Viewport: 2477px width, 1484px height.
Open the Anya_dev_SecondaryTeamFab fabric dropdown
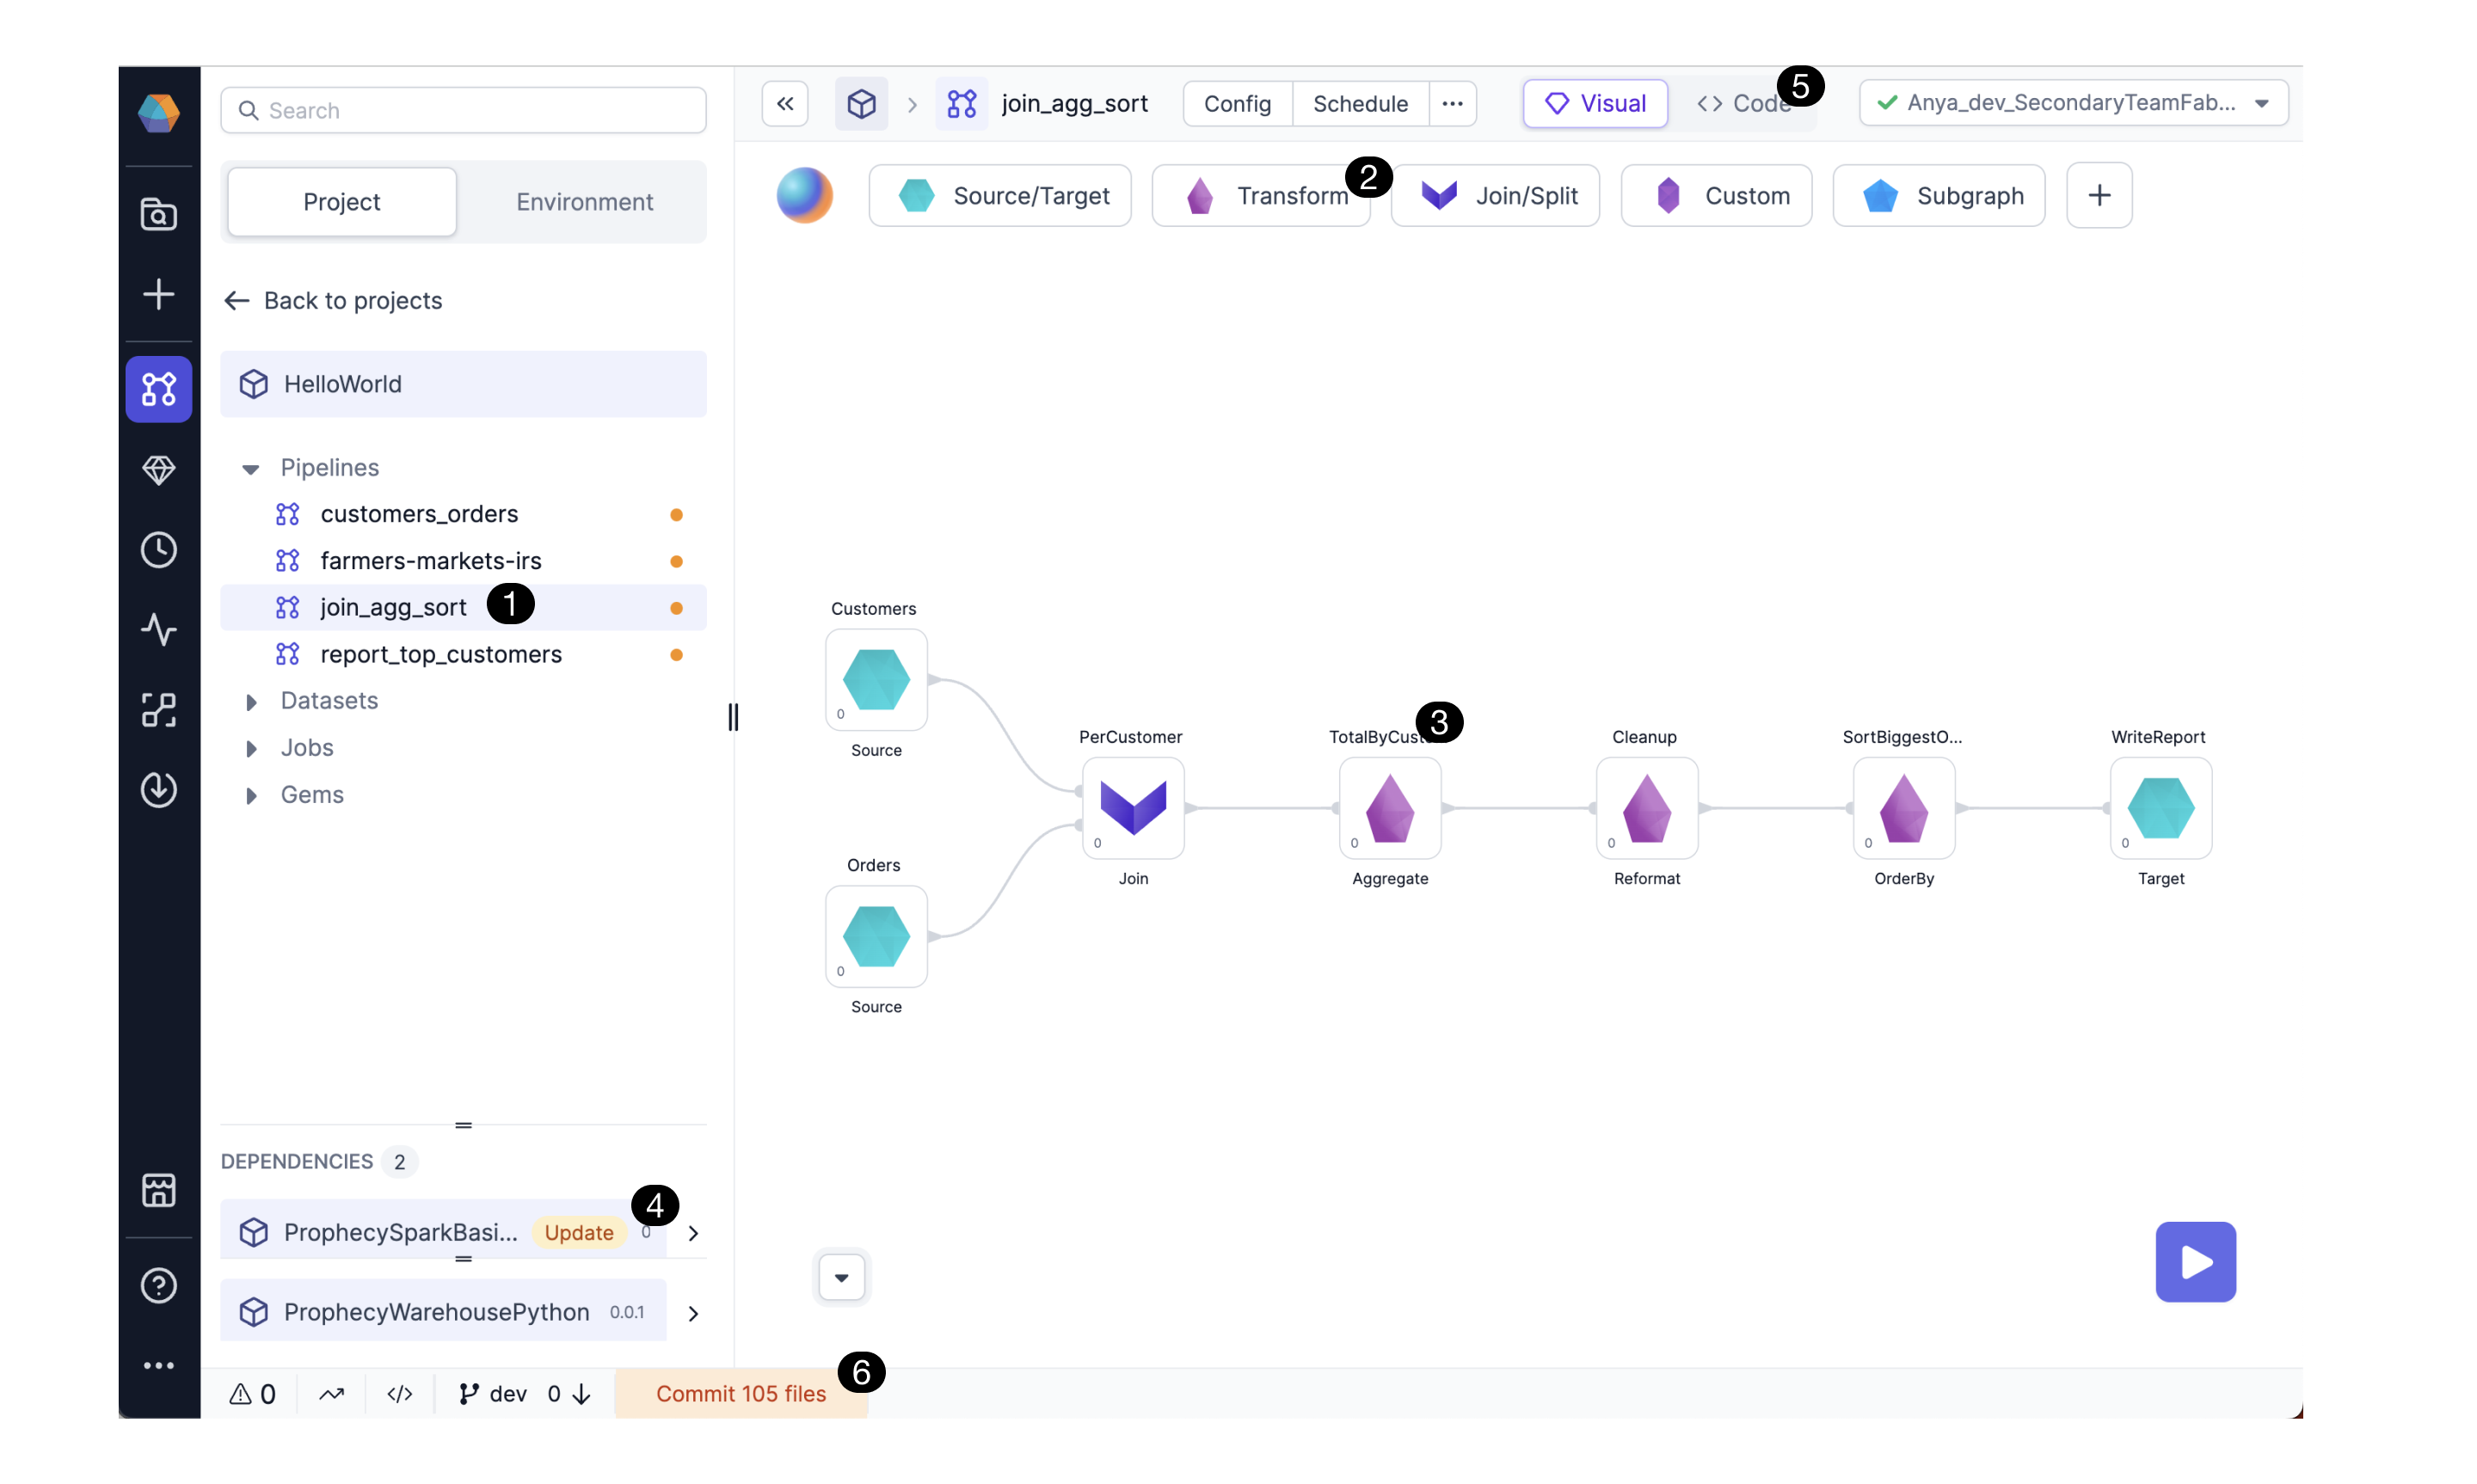coord(2073,103)
